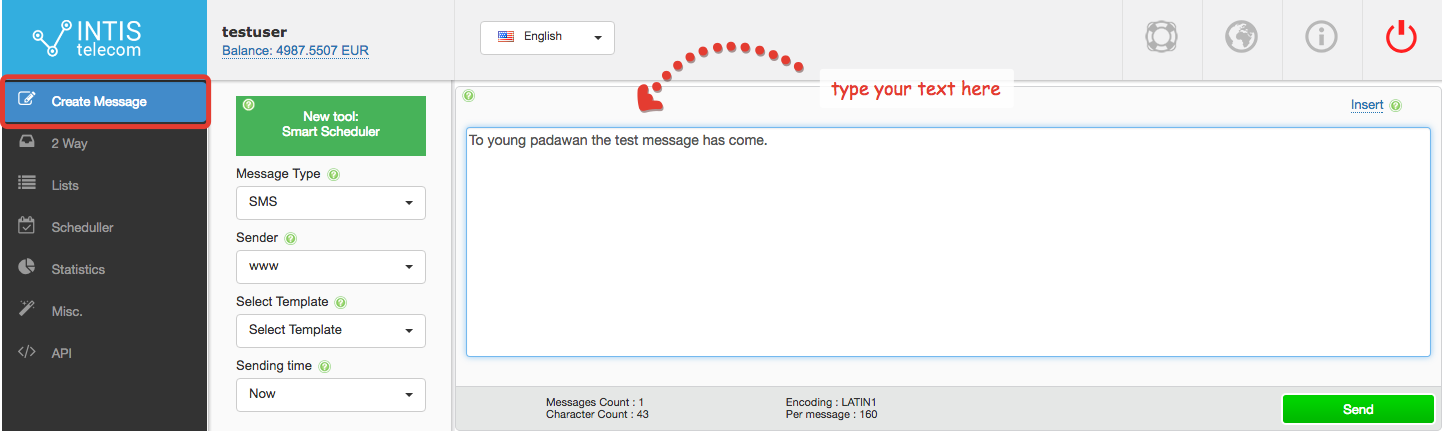The width and height of the screenshot is (1442, 431).
Task: Open the Select Template dropdown
Action: (x=331, y=330)
